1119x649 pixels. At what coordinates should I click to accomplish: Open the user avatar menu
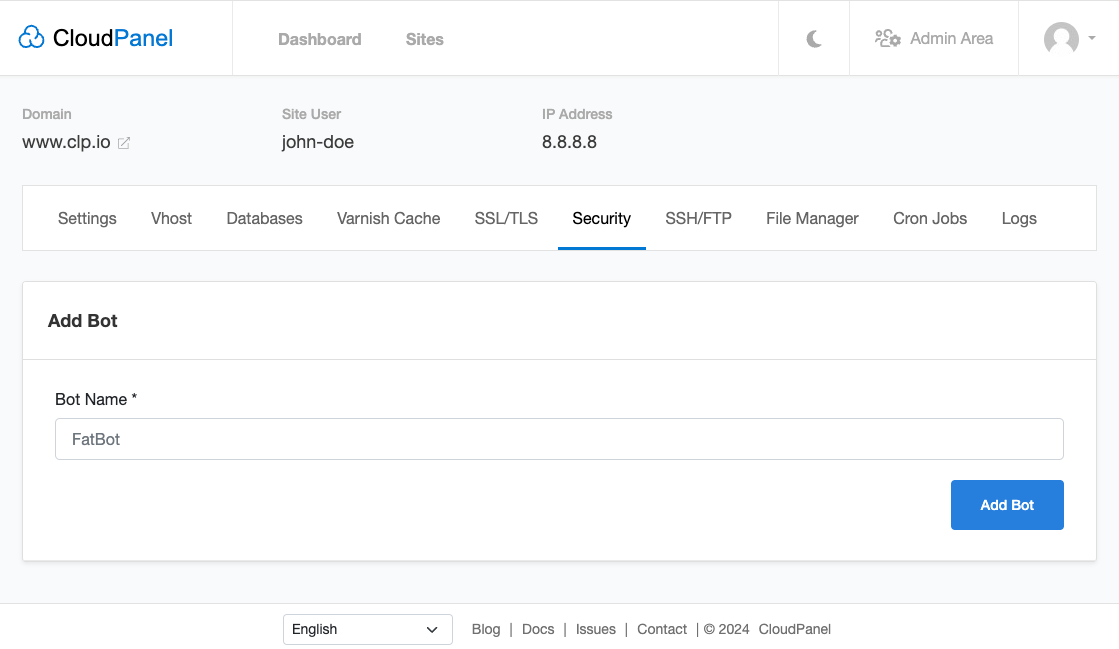point(1061,39)
